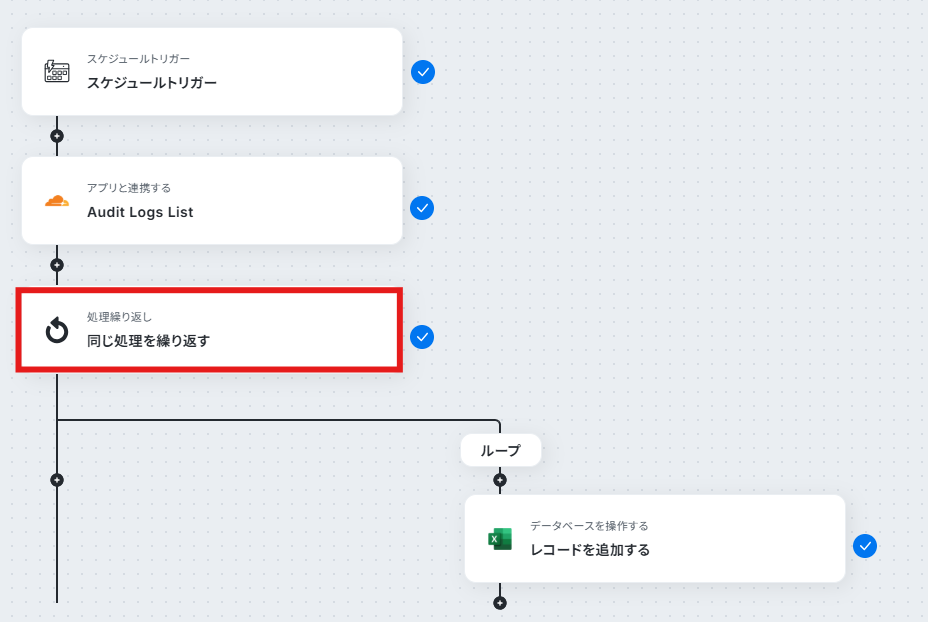Viewport: 928px width, 622px height.
Task: Click the schedule trigger calendar icon
Action: (x=57, y=72)
